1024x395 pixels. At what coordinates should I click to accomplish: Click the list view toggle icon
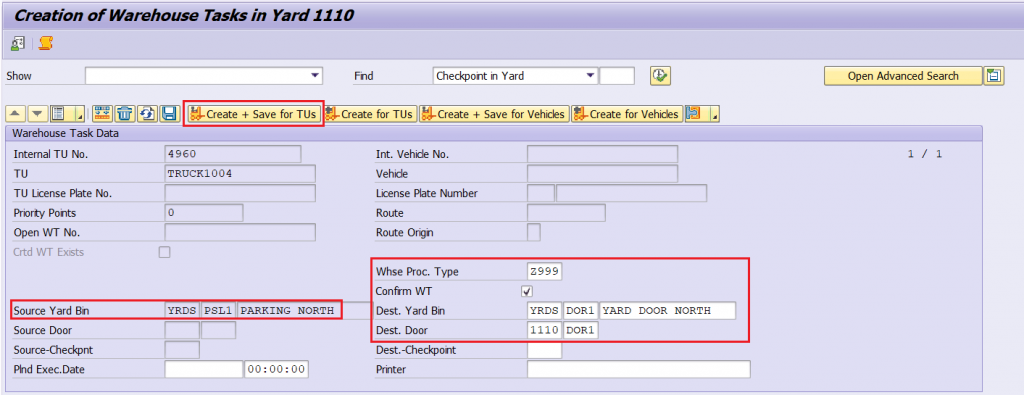pyautogui.click(x=60, y=114)
